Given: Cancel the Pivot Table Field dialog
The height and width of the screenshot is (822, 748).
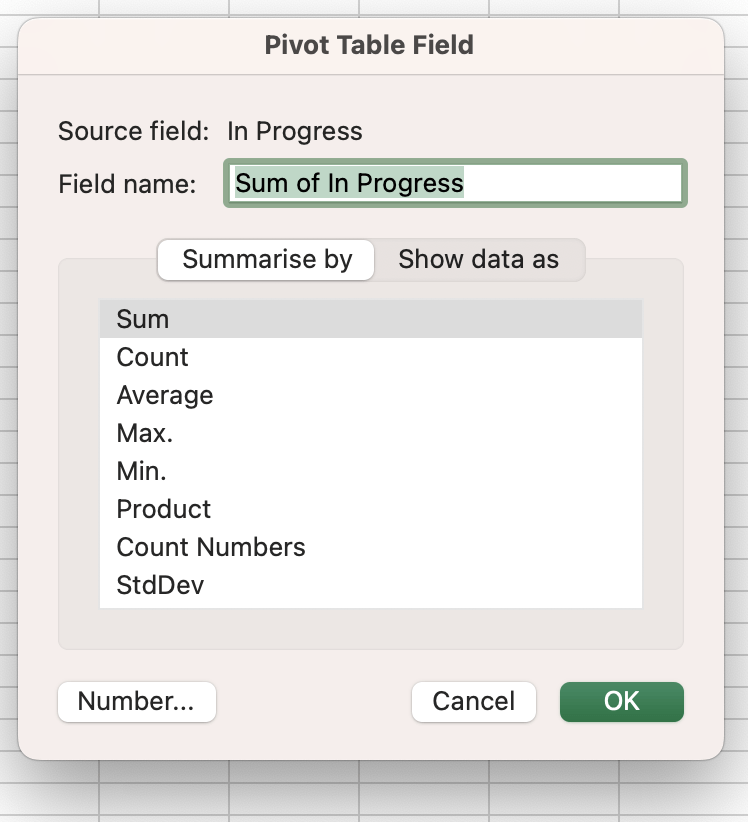Looking at the screenshot, I should point(474,702).
